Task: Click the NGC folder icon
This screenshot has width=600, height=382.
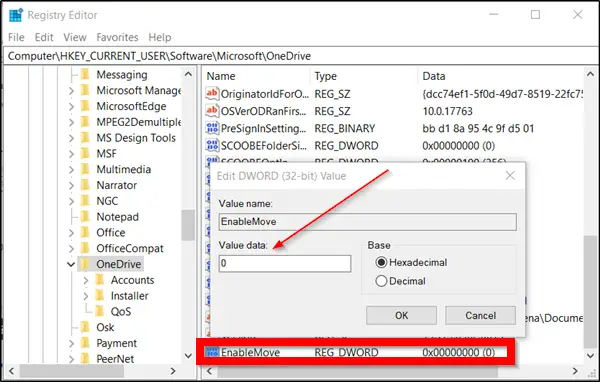Action: tap(85, 201)
